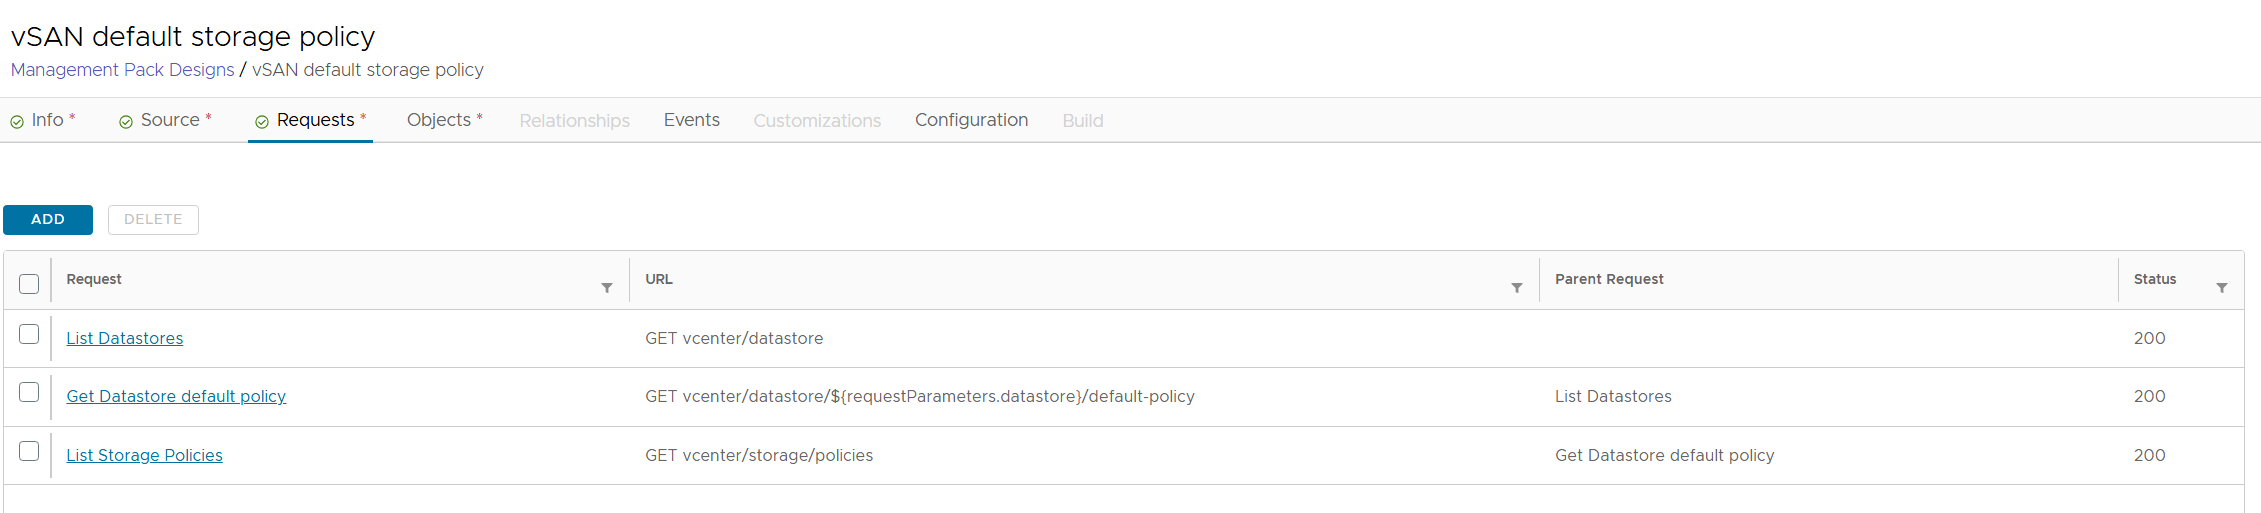
Task: Open the List Datastores request link
Action: click(125, 339)
